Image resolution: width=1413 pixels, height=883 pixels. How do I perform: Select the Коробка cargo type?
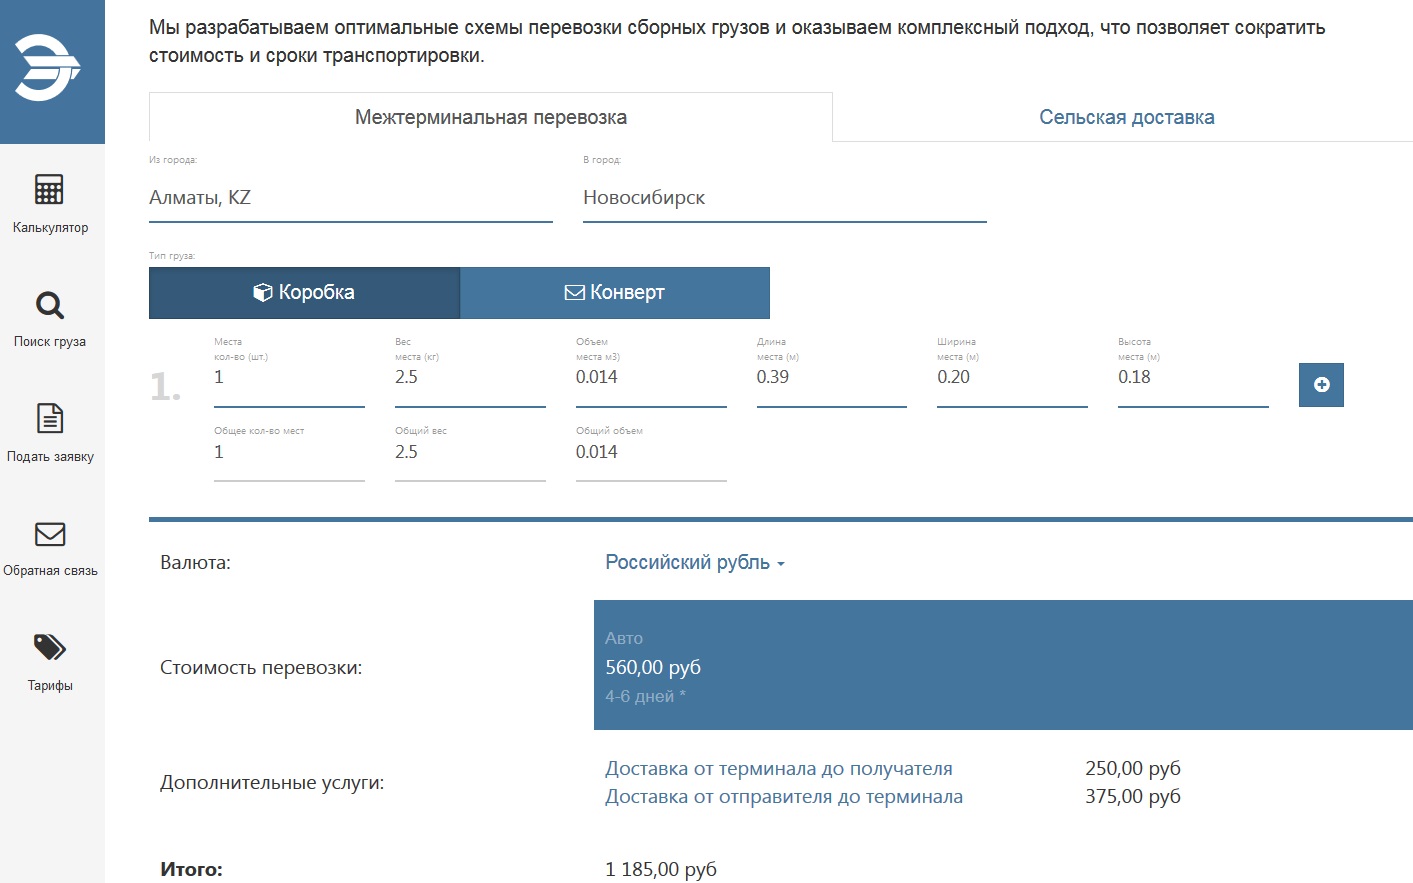pos(304,293)
